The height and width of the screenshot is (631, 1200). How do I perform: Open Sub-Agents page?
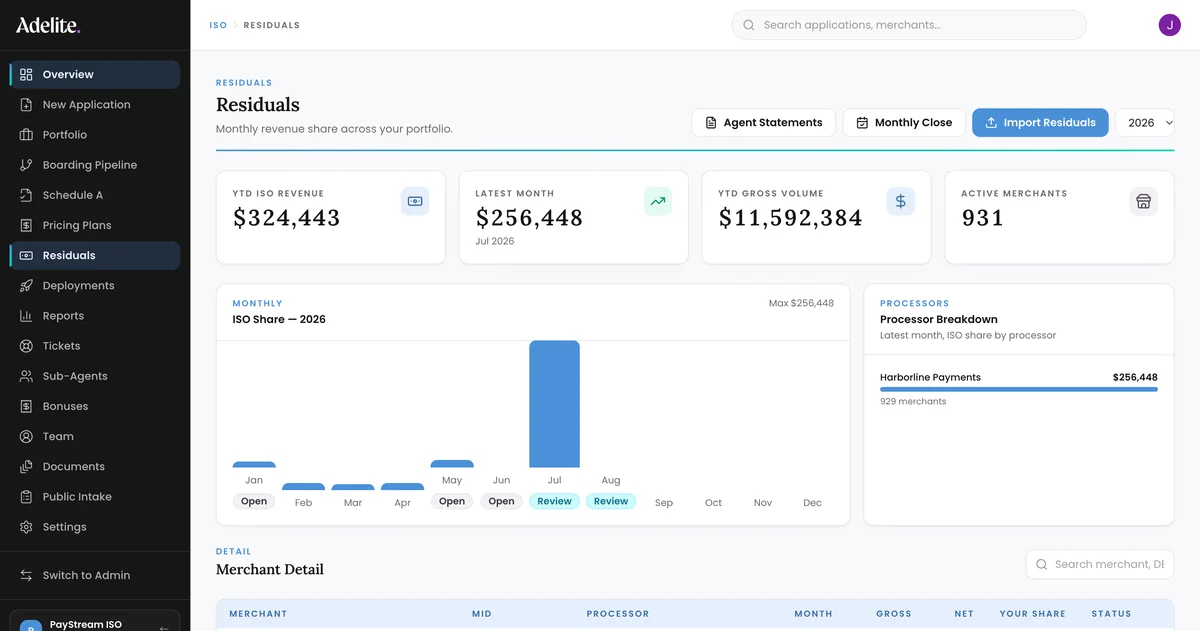click(95, 376)
